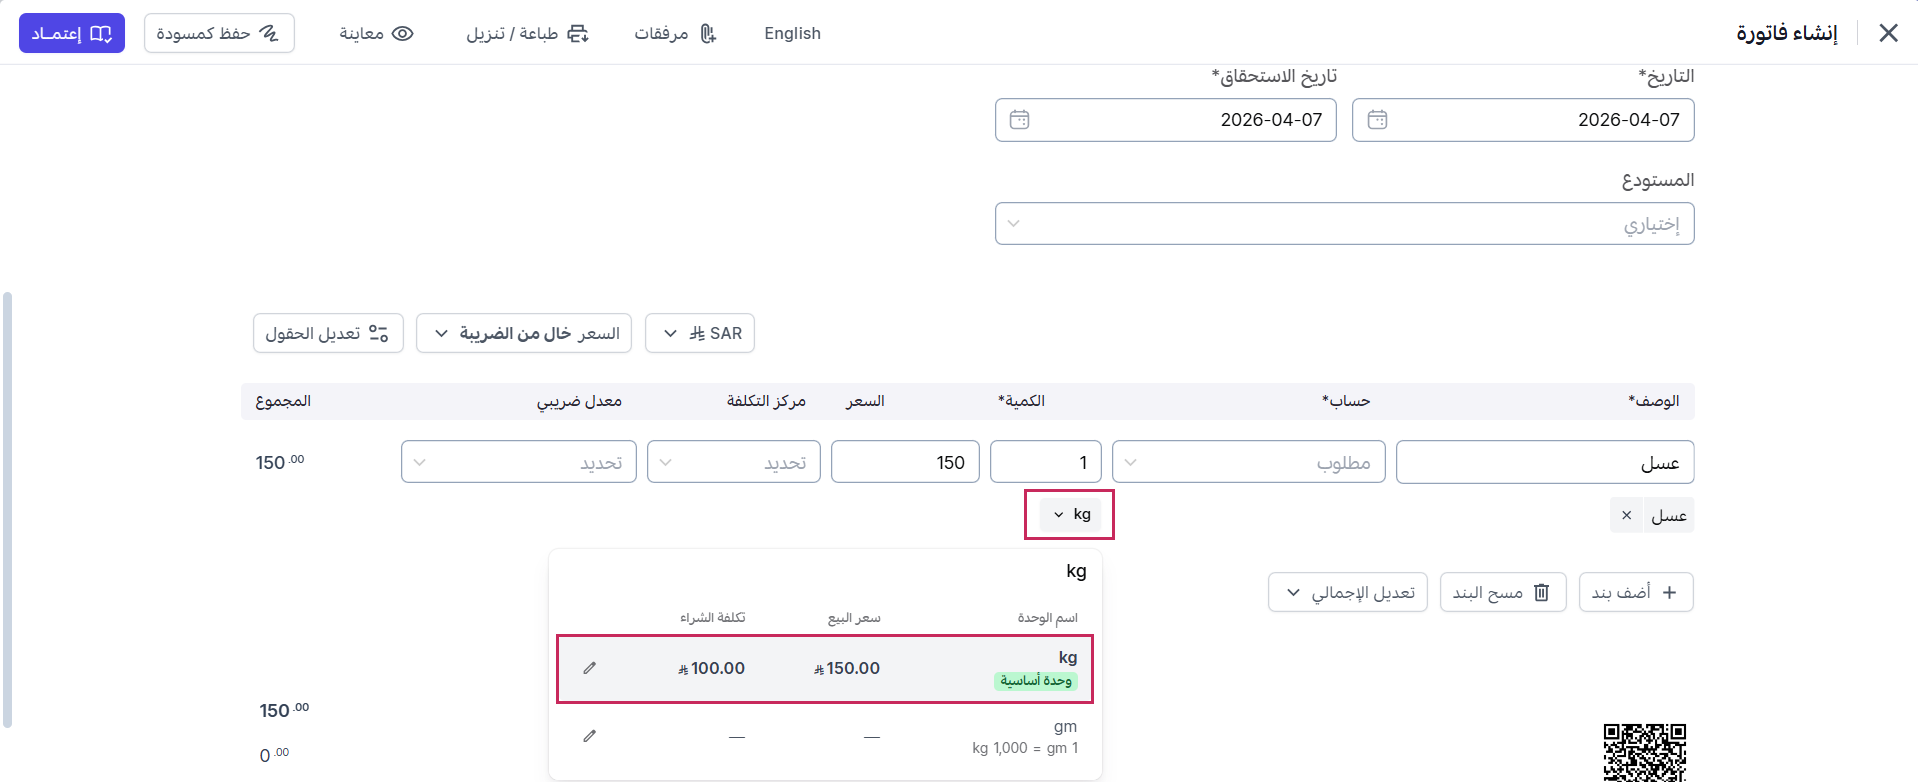Remove the عسل product tag with the x

coord(1626,515)
